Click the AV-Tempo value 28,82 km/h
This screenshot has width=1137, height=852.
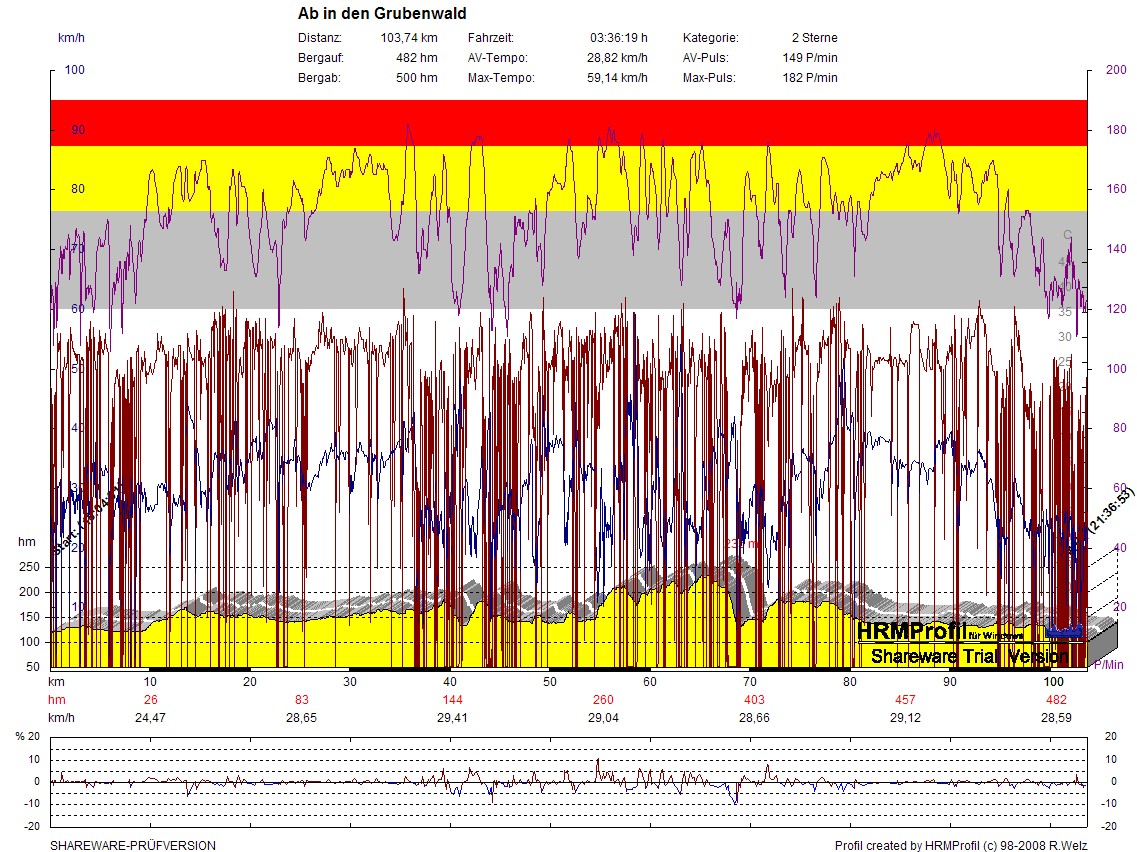coord(617,58)
